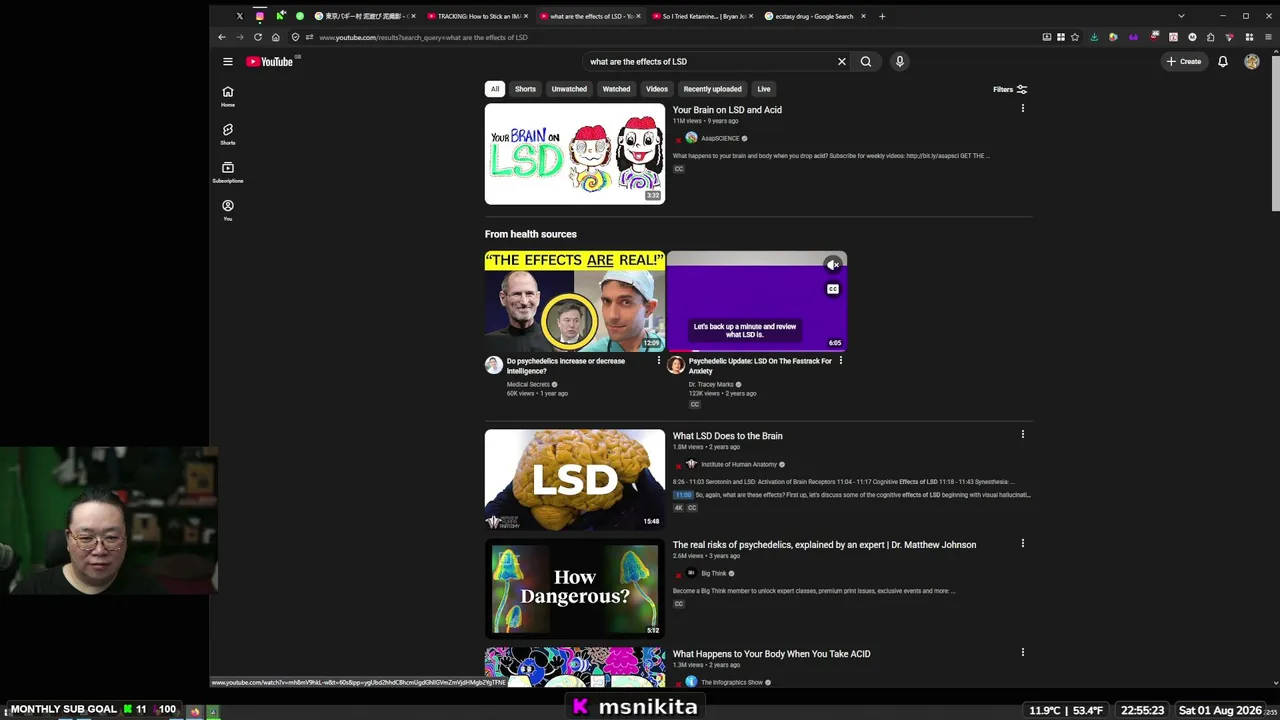Open What LSD Does to the Brain title
1280x720 pixels.
pyautogui.click(x=728, y=436)
